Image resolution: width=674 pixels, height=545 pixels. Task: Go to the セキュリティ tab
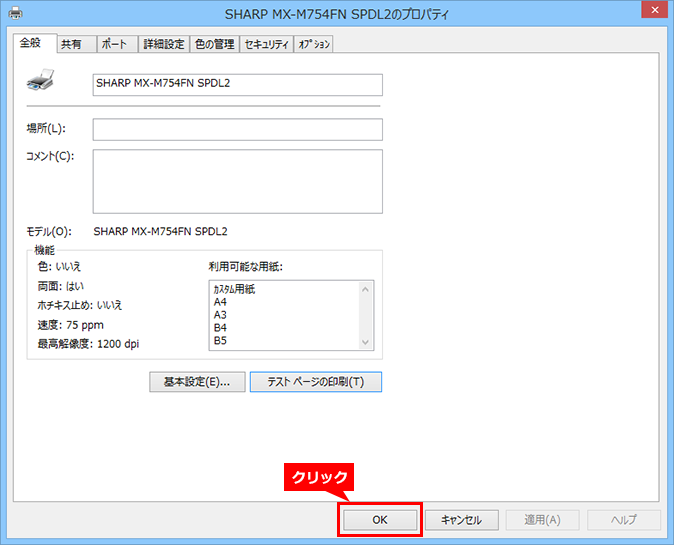click(x=266, y=44)
